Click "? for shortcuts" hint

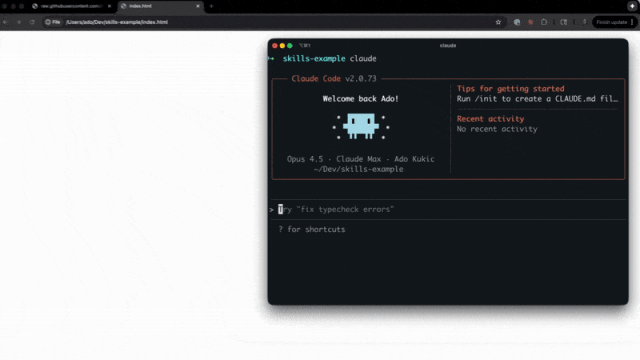(311, 229)
